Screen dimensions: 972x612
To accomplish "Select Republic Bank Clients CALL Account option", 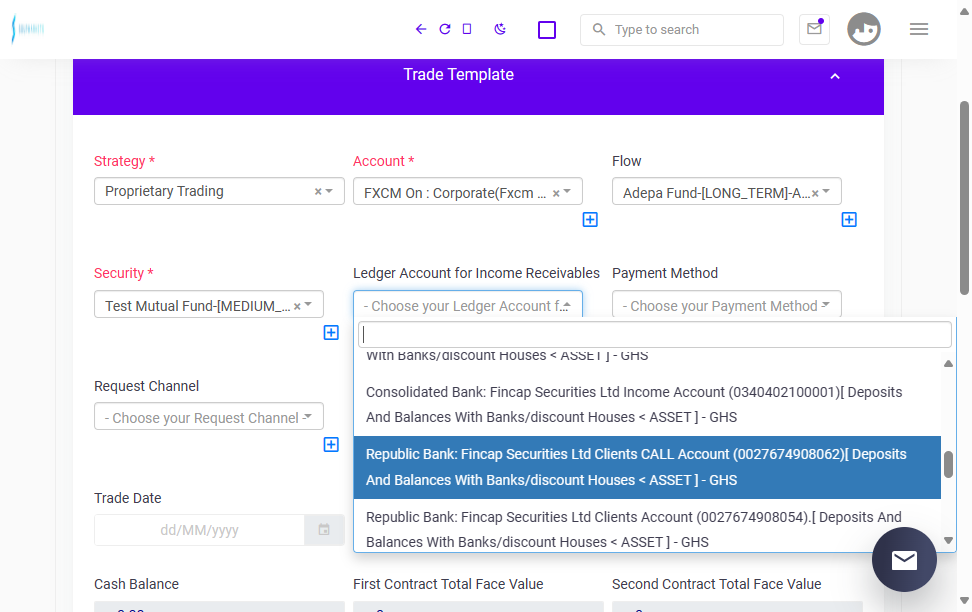I will pos(647,468).
